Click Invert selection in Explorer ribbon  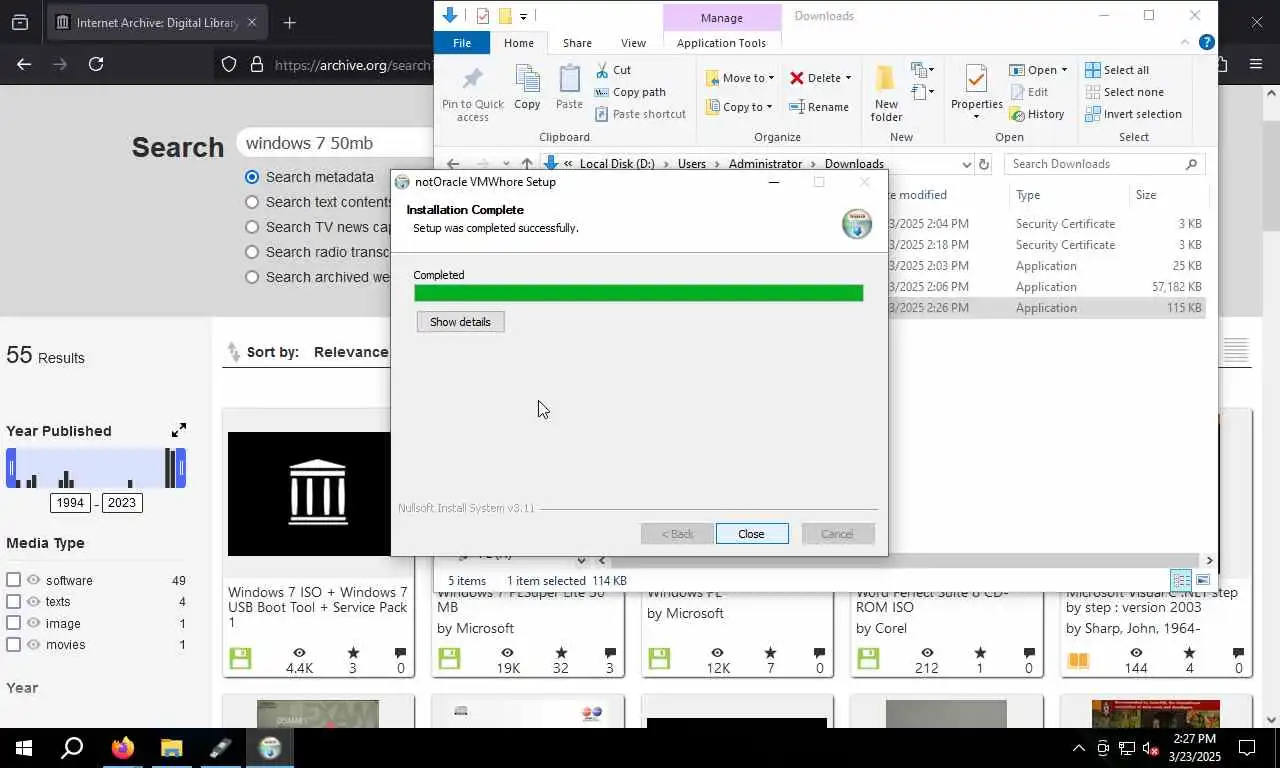pos(1133,114)
